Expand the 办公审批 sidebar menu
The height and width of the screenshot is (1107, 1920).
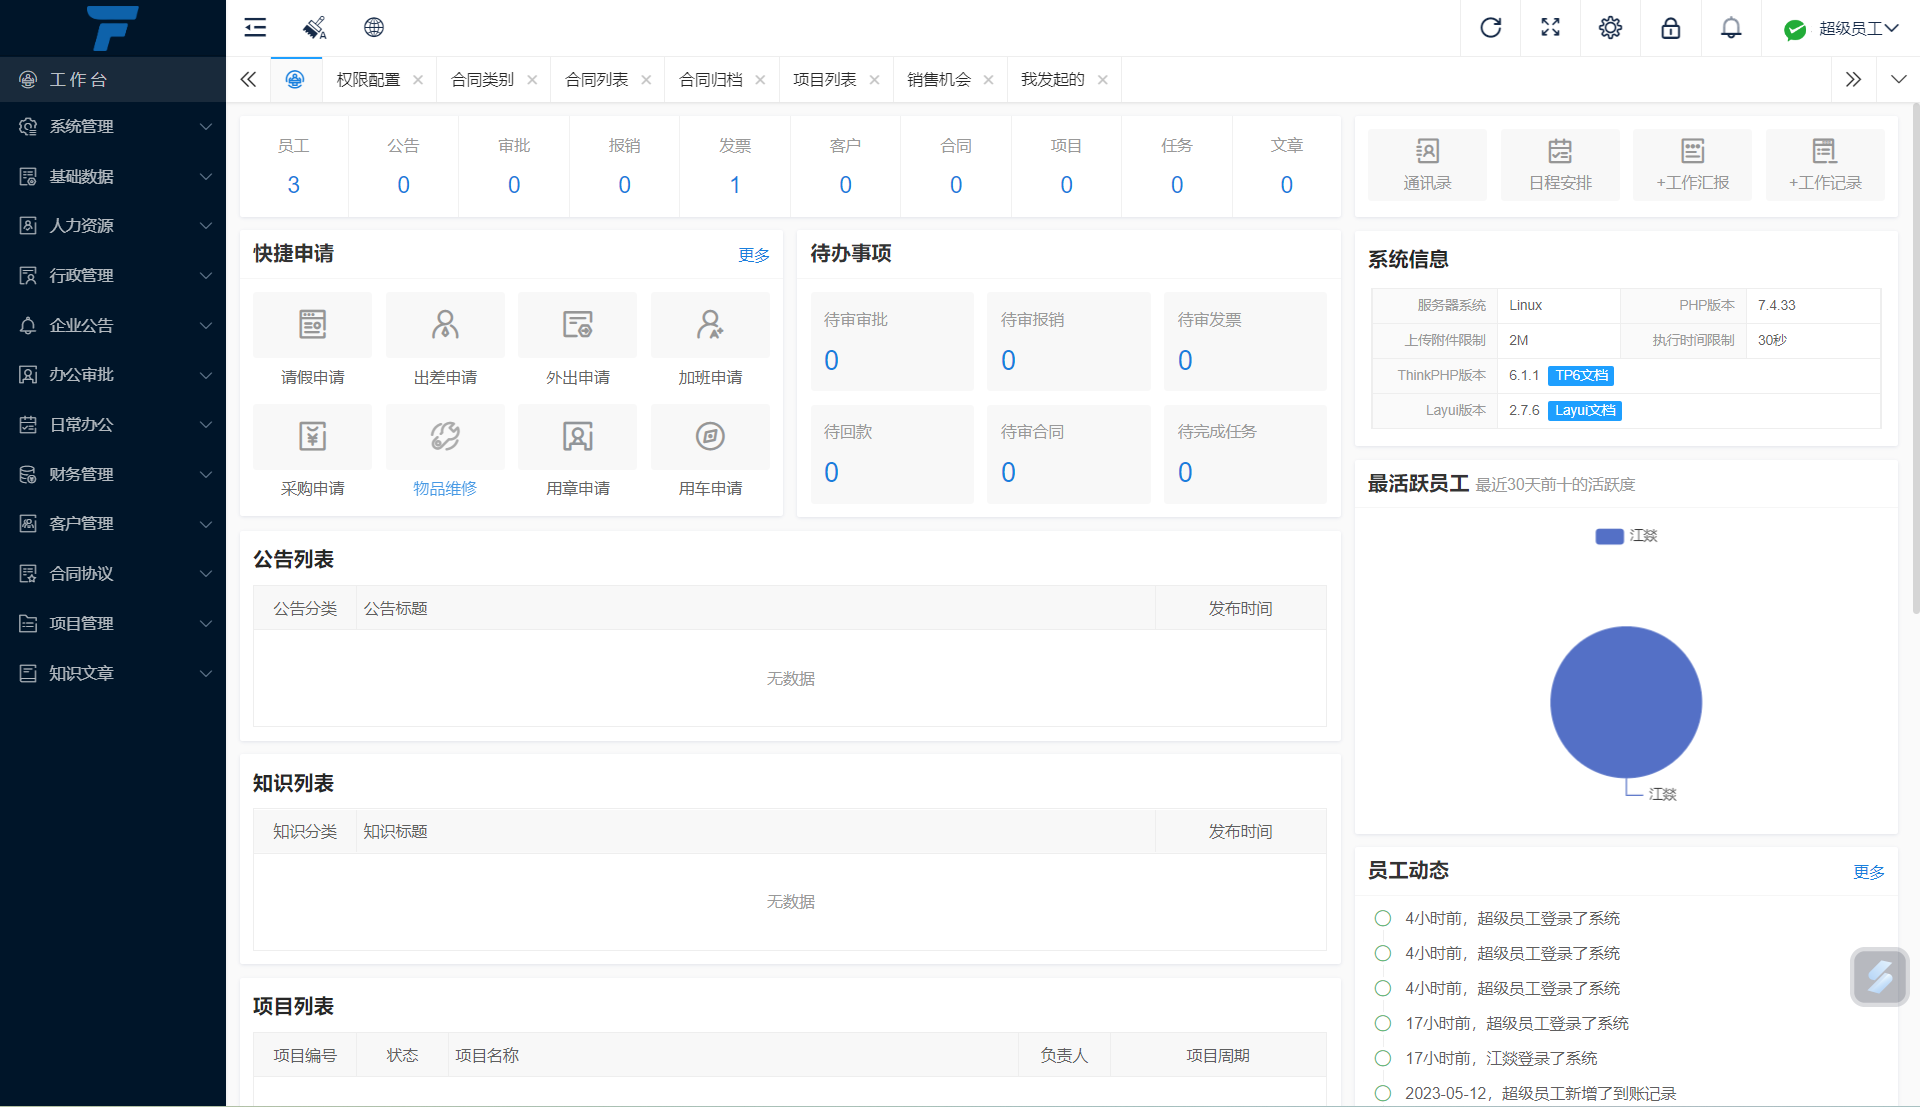tap(113, 375)
